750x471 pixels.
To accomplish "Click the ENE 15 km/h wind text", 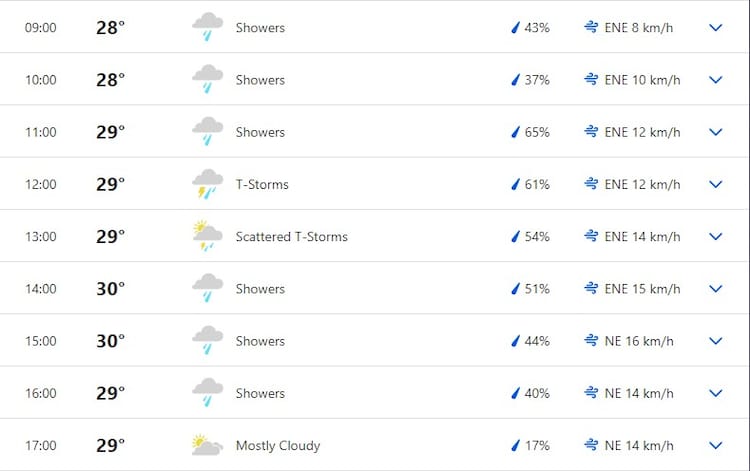I will pos(642,289).
